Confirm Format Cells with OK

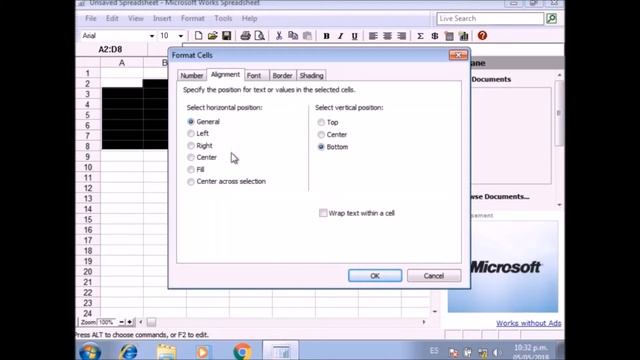375,276
